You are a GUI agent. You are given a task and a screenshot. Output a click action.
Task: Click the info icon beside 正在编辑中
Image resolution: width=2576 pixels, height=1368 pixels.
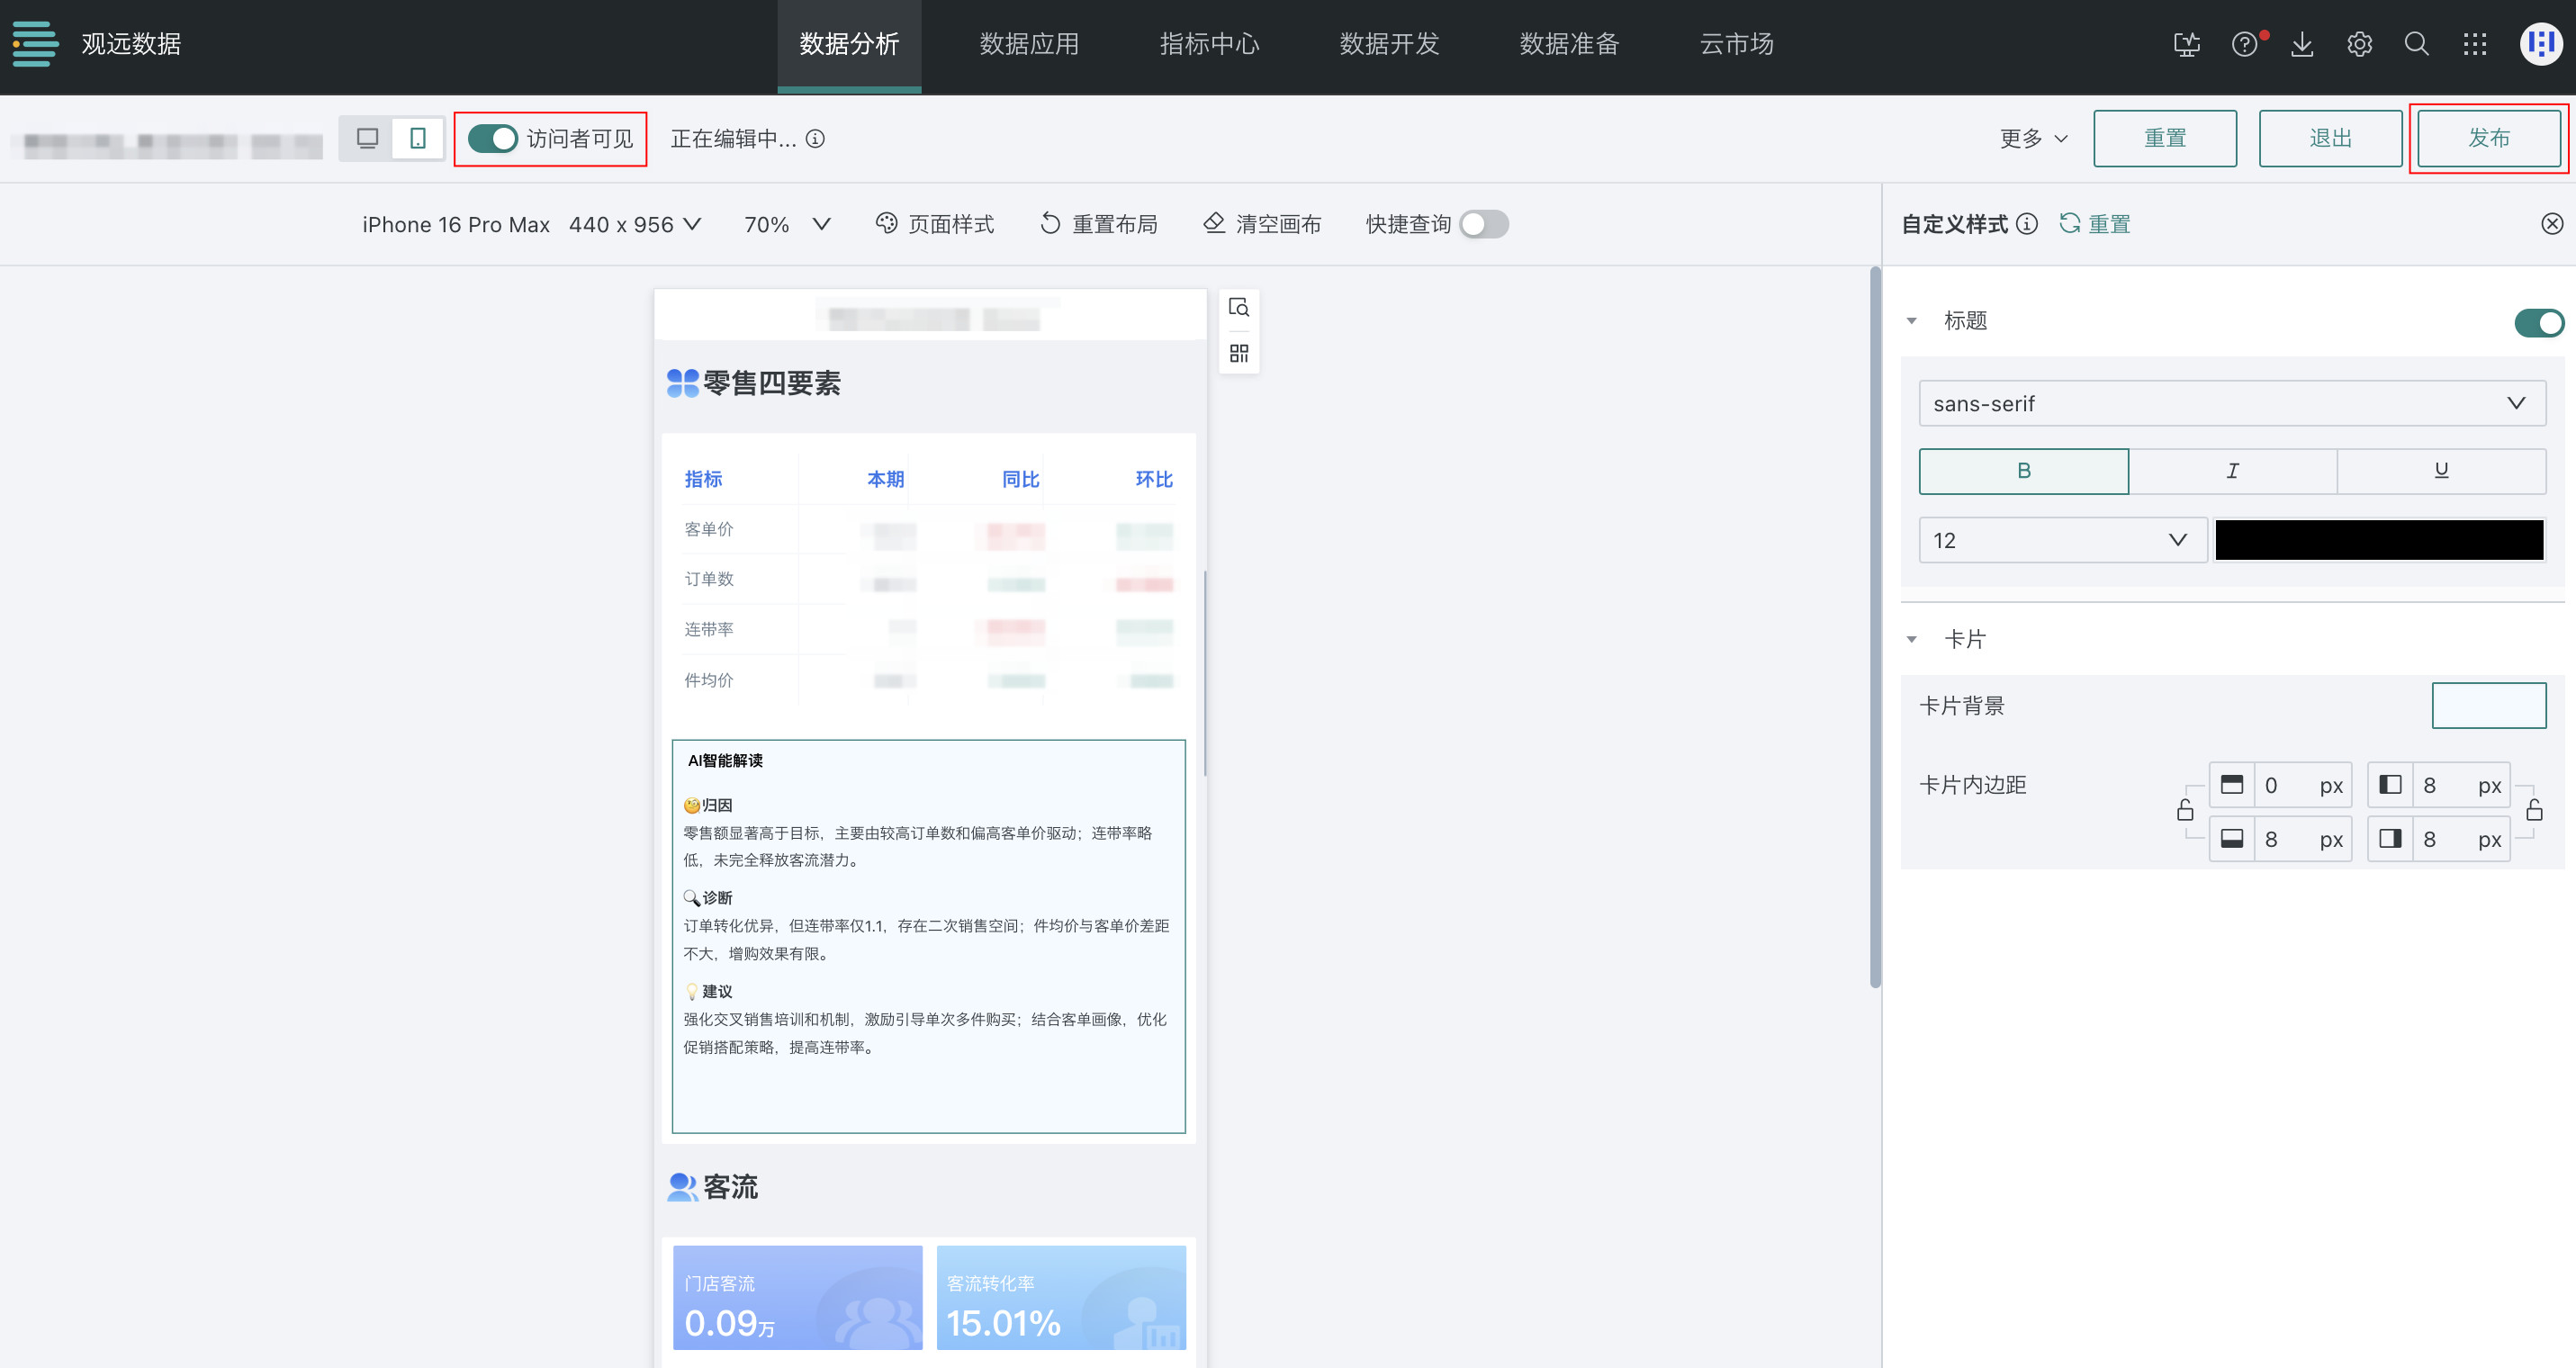point(816,139)
